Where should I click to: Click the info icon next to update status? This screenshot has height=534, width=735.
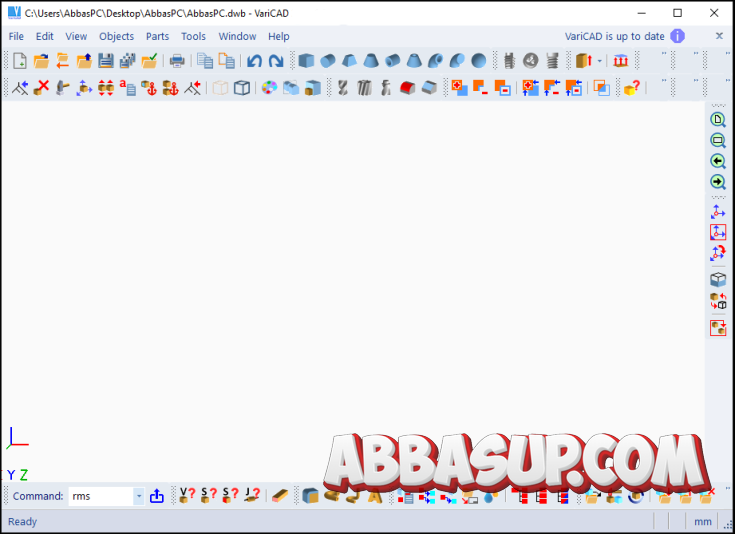[x=677, y=36]
